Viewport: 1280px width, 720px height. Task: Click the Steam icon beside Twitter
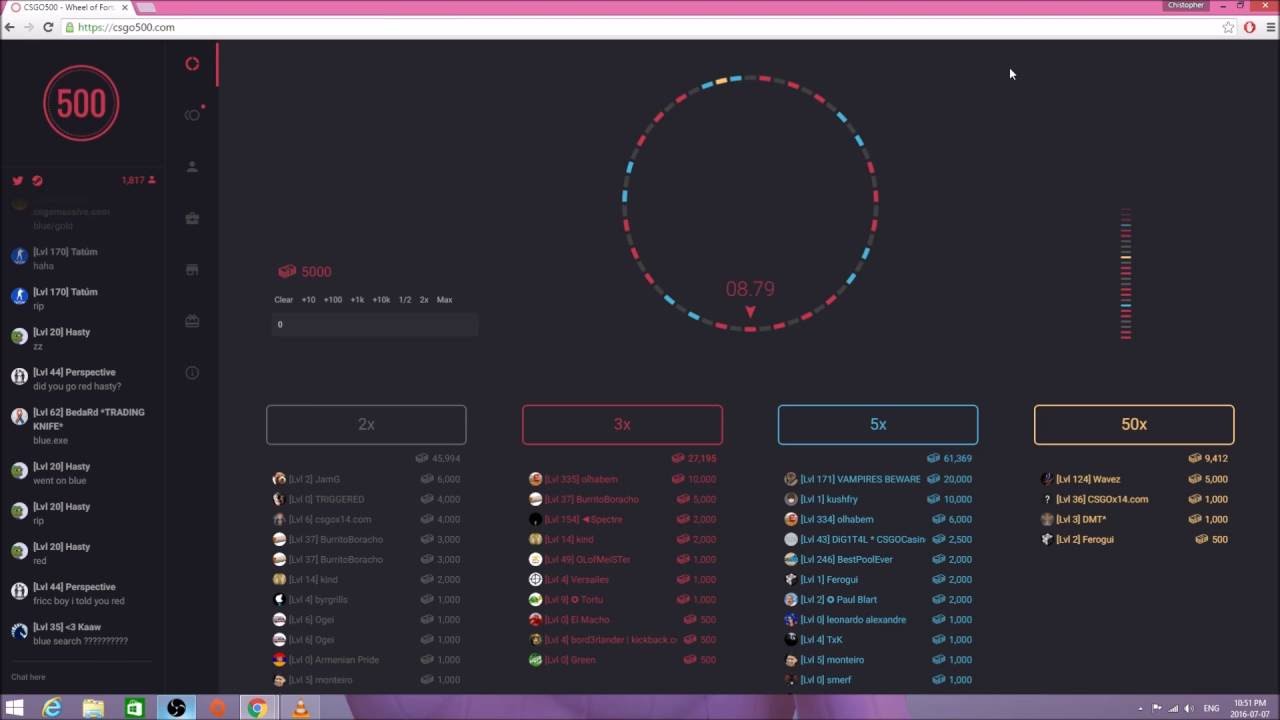[x=37, y=181]
